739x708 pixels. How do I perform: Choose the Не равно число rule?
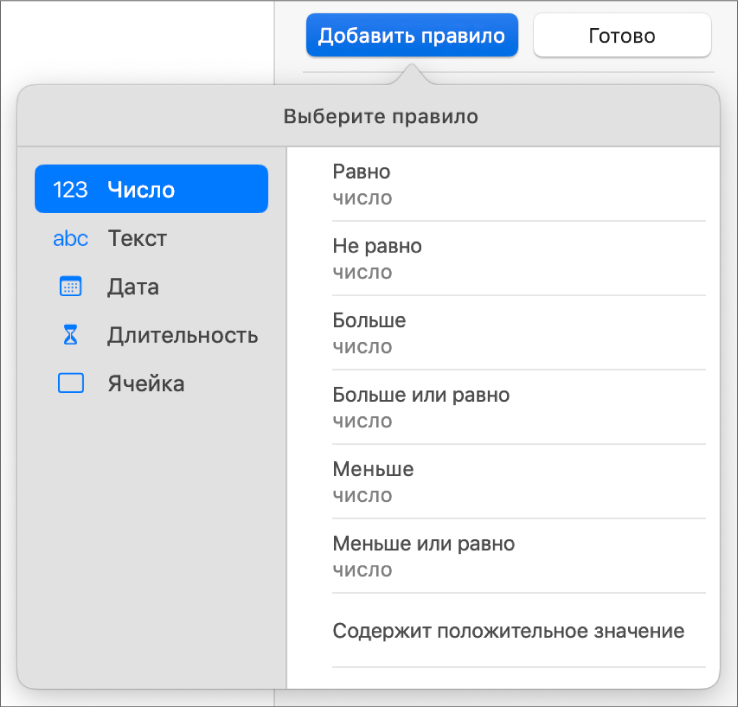[519, 258]
